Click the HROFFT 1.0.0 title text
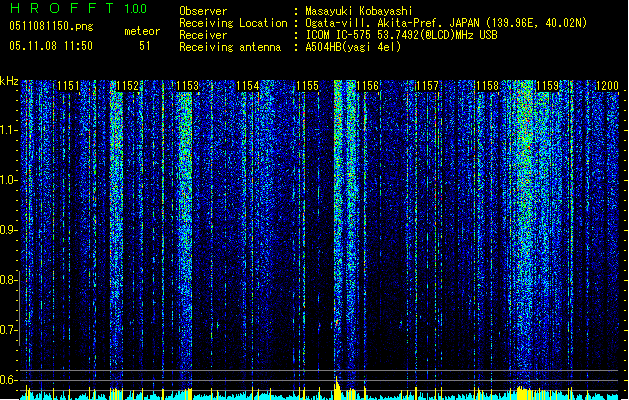The height and width of the screenshot is (400, 629). (x=79, y=8)
